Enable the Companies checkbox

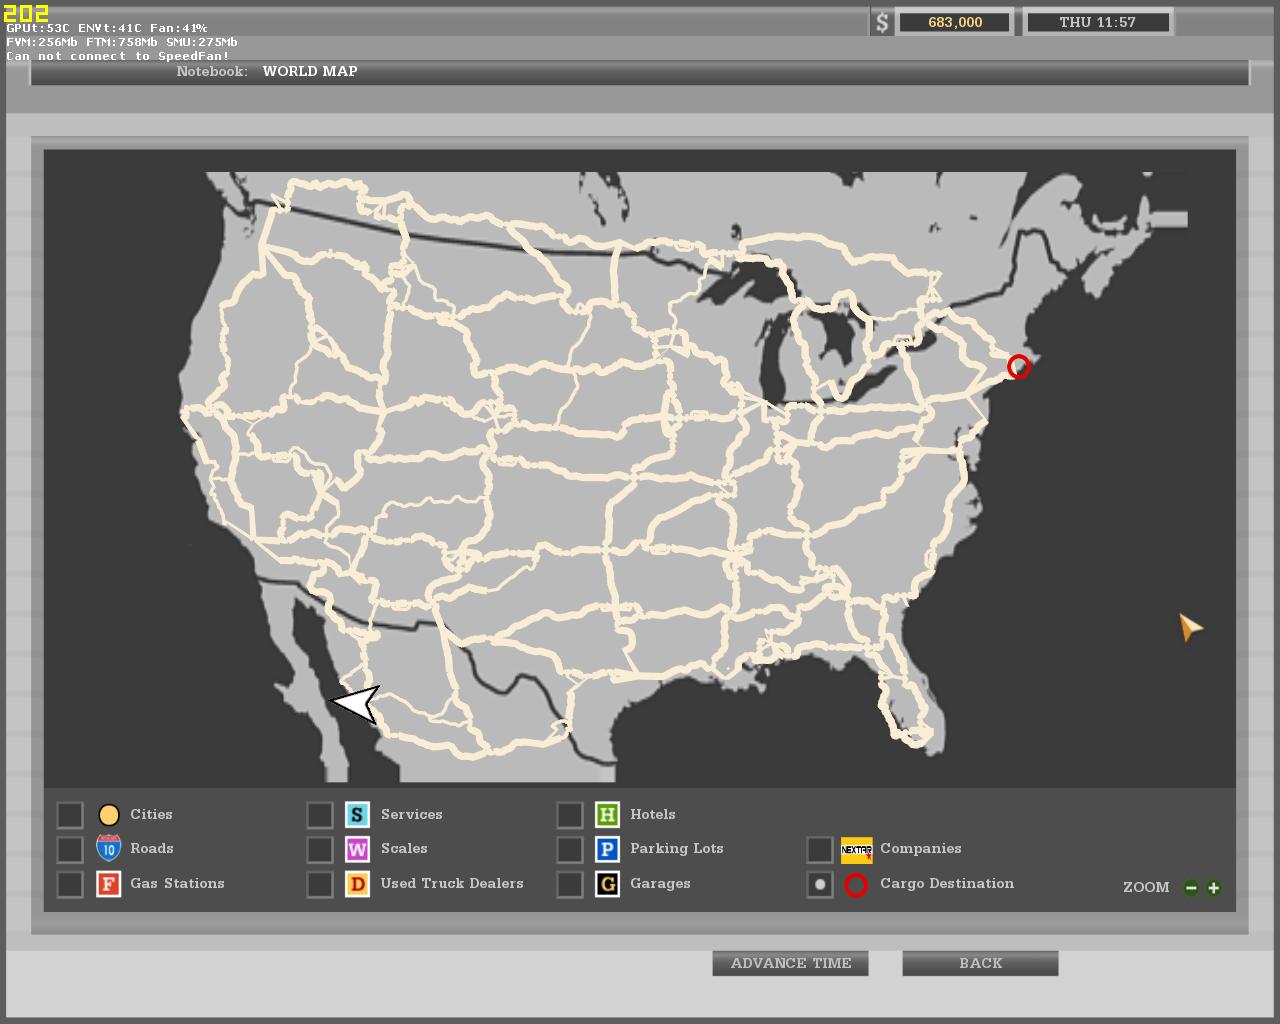pos(820,849)
